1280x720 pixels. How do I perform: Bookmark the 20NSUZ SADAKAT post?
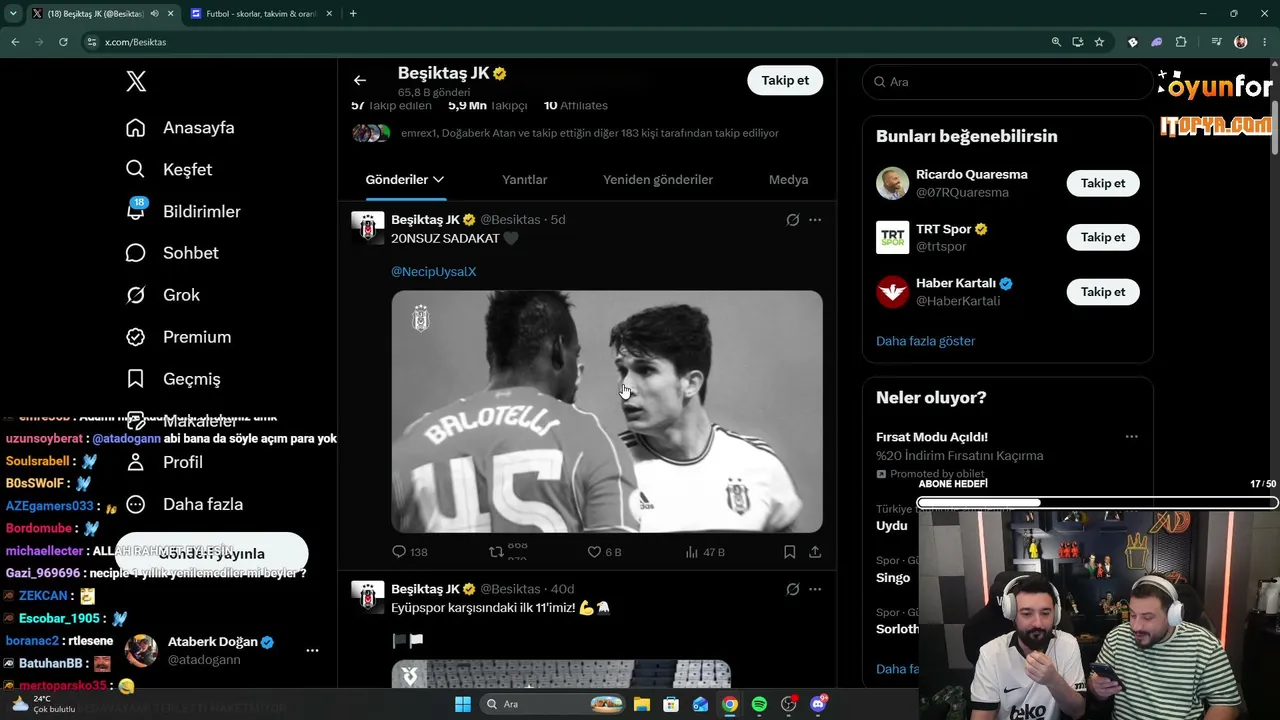(789, 552)
